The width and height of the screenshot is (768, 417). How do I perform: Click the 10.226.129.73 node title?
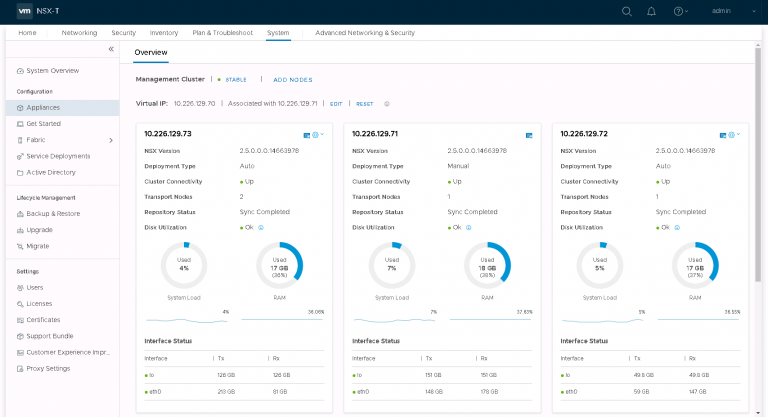tap(168, 134)
